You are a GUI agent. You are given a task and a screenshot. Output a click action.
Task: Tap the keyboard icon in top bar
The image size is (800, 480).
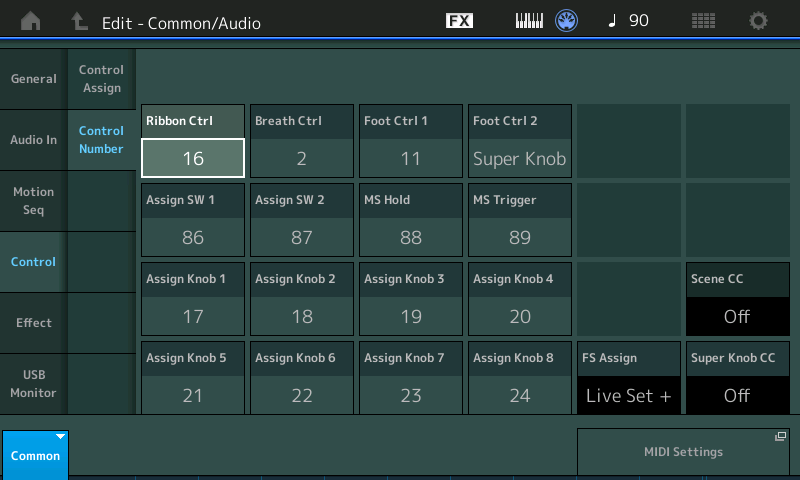(530, 21)
